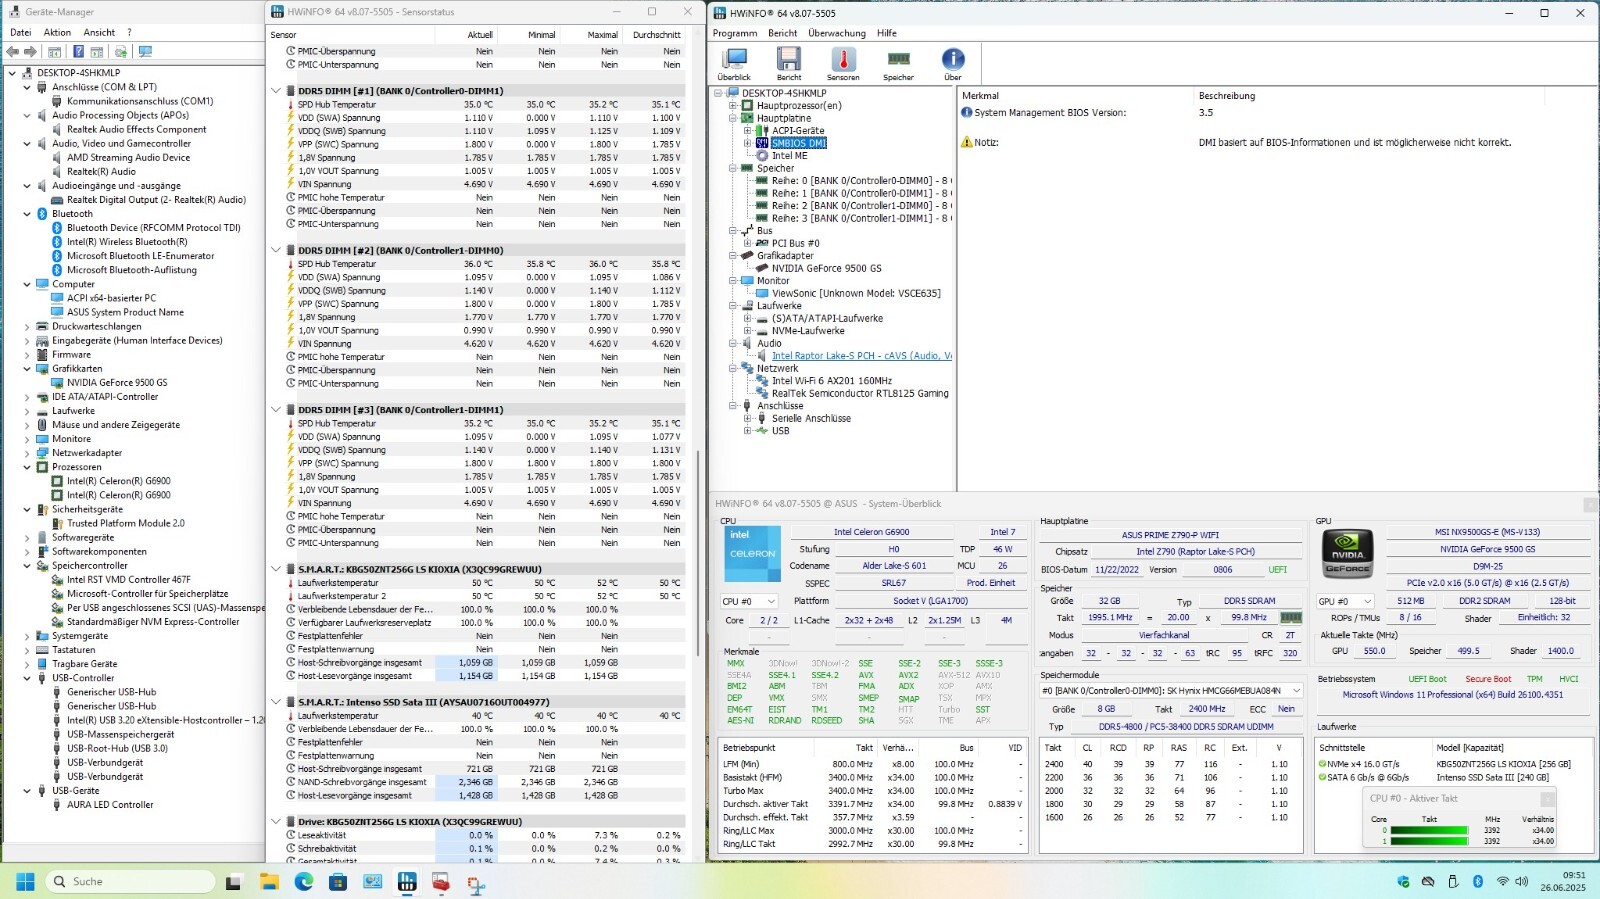Click the volume icon in the system tray

[x=1521, y=881]
